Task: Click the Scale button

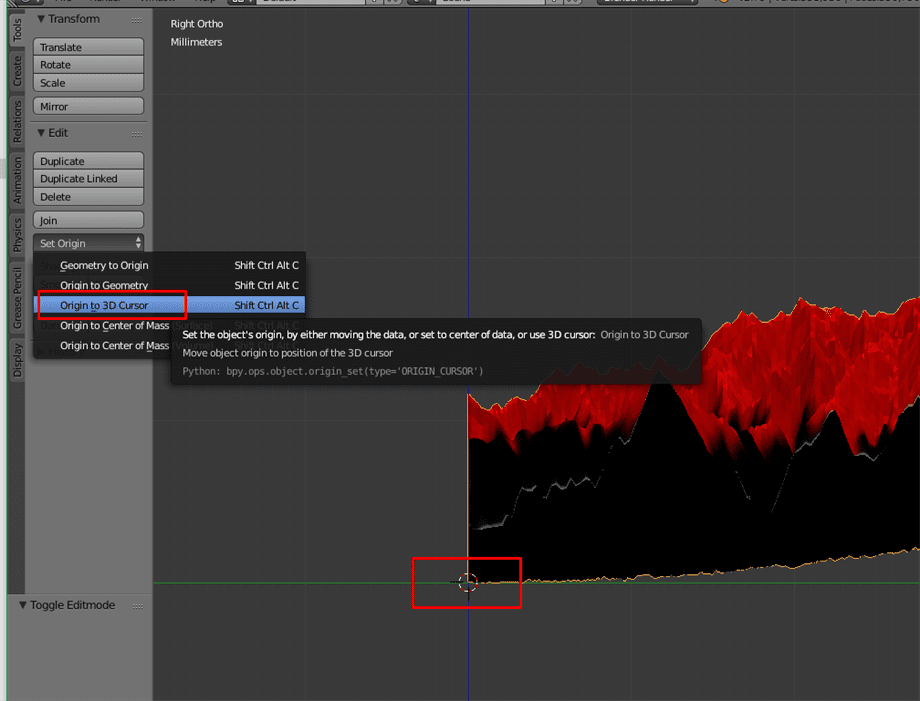Action: 89,83
